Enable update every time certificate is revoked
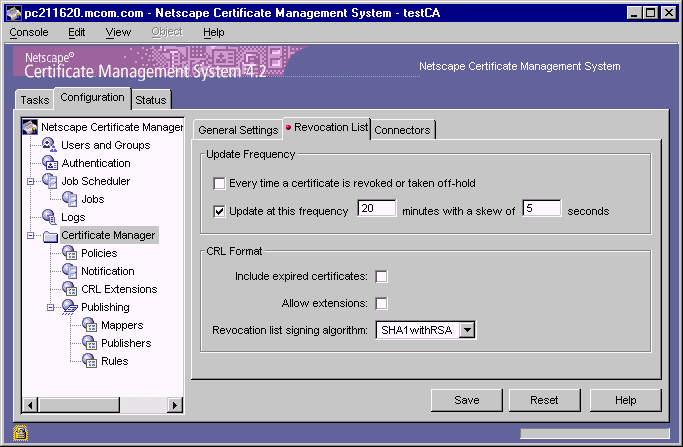 pyautogui.click(x=220, y=183)
